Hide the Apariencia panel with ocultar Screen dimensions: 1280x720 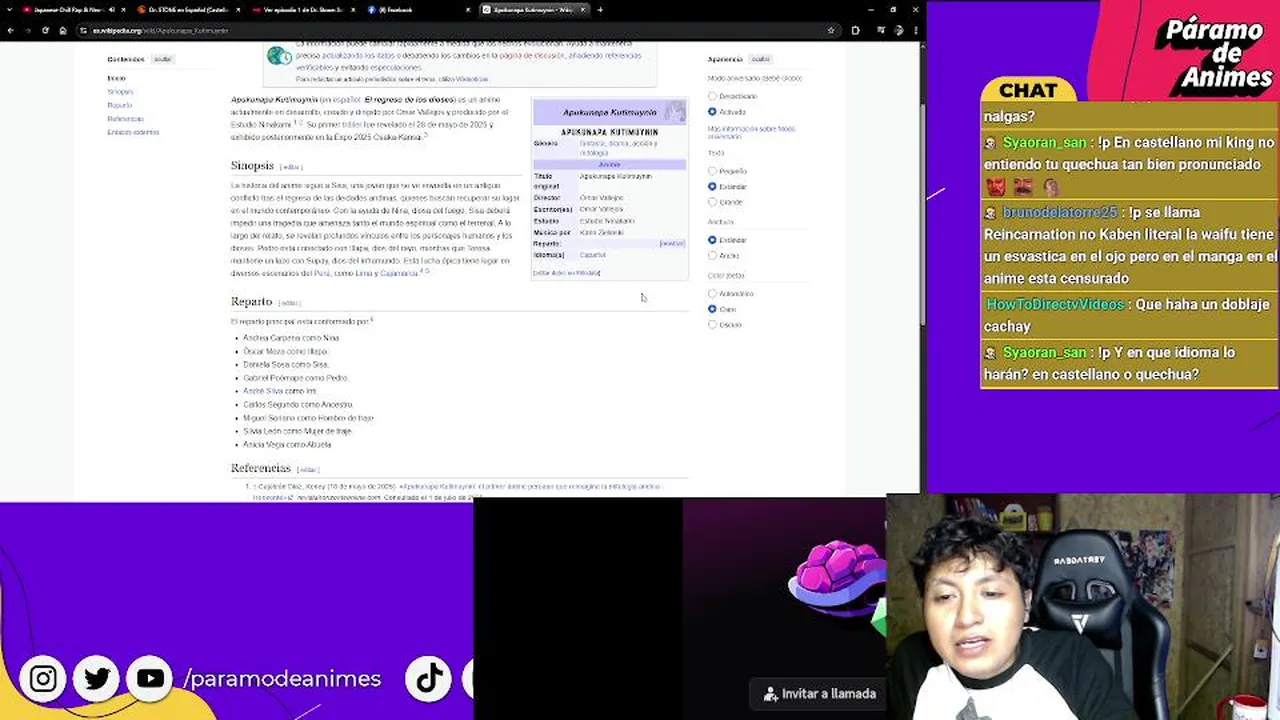760,59
